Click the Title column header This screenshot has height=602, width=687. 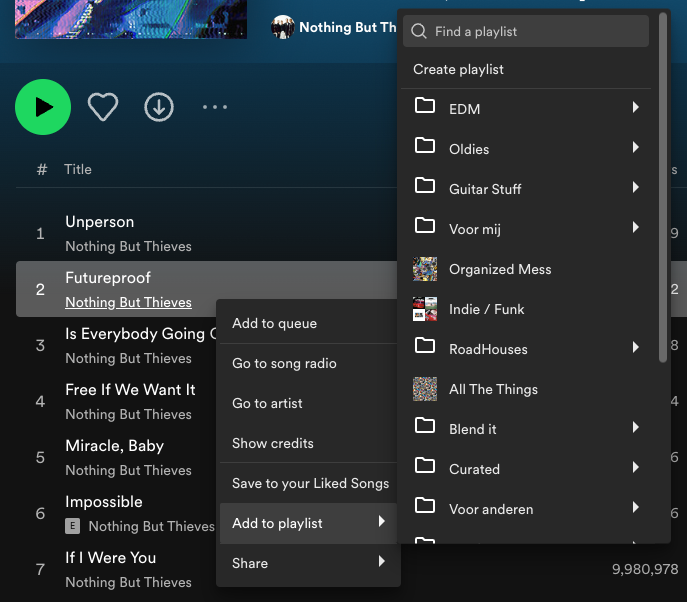(78, 170)
